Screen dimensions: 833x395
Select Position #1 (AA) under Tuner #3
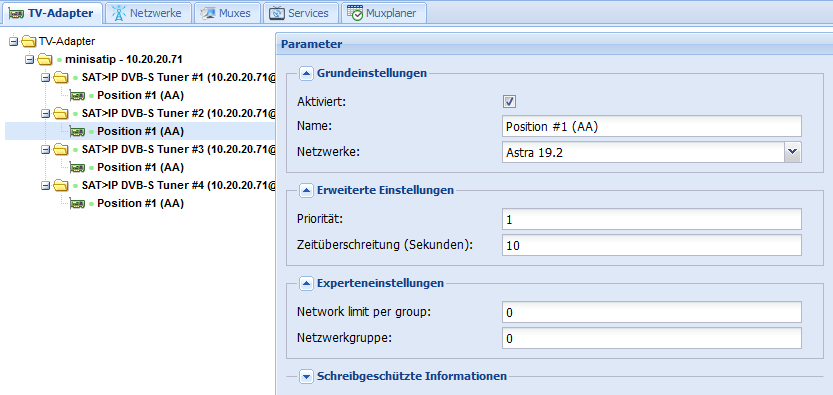tap(141, 168)
